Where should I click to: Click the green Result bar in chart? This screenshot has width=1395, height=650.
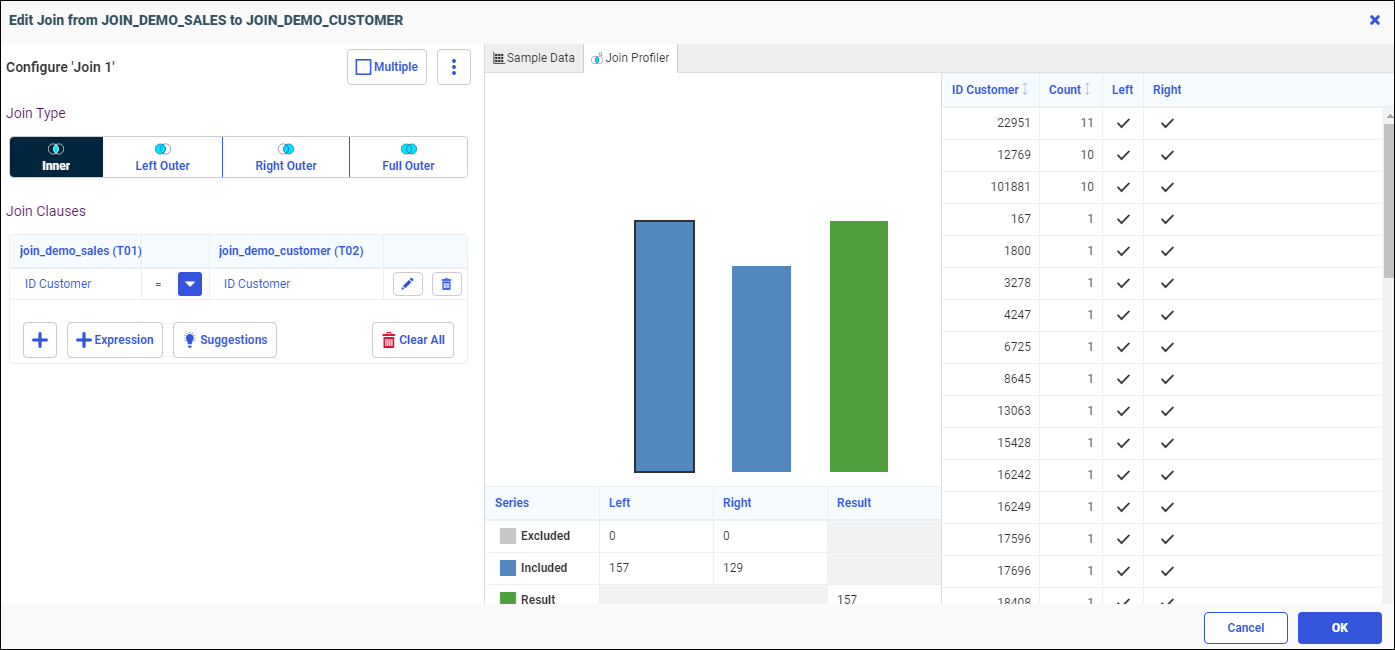point(859,346)
